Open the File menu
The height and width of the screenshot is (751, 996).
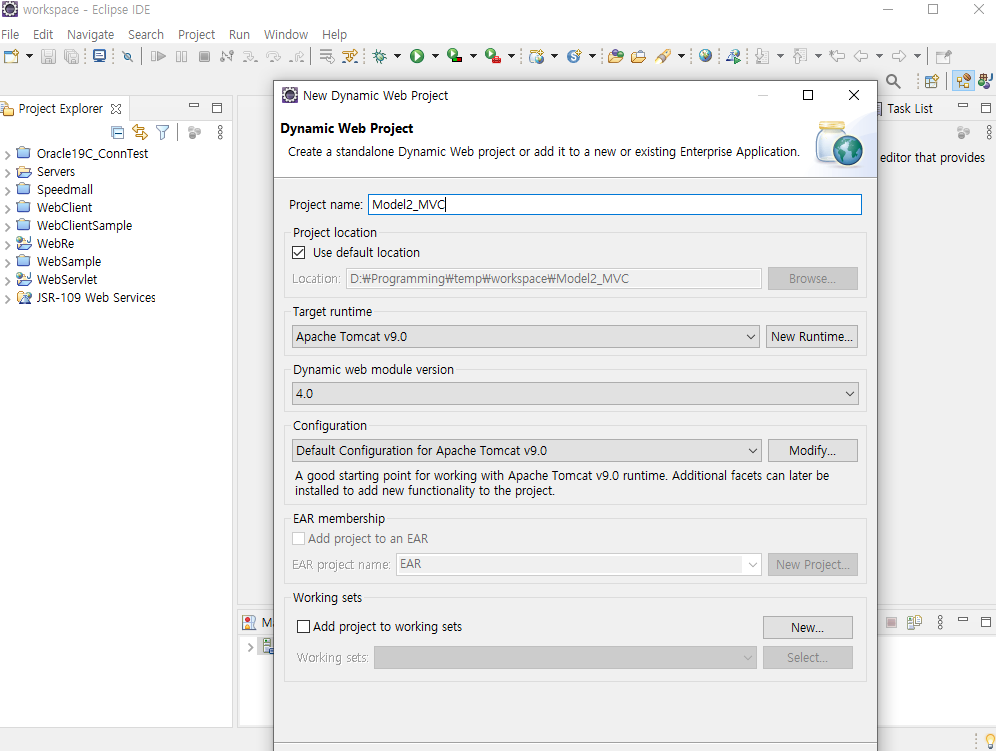click(x=10, y=34)
